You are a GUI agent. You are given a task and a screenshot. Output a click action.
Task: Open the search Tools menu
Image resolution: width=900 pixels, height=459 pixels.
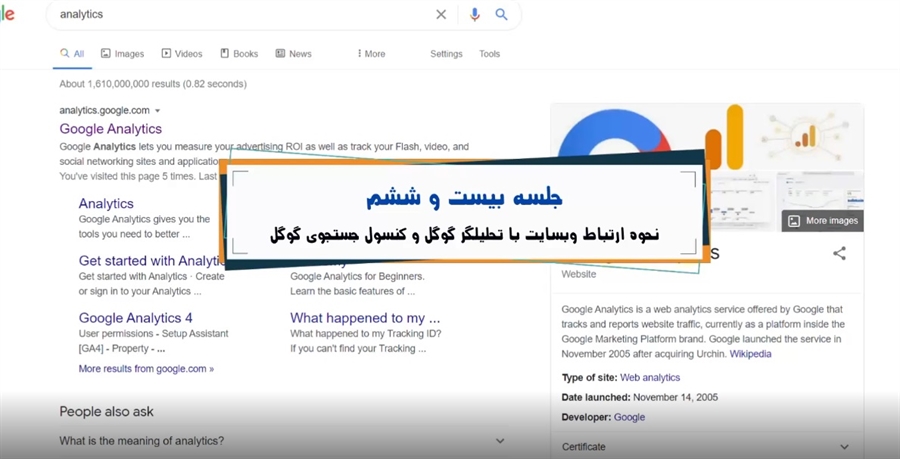tap(490, 53)
